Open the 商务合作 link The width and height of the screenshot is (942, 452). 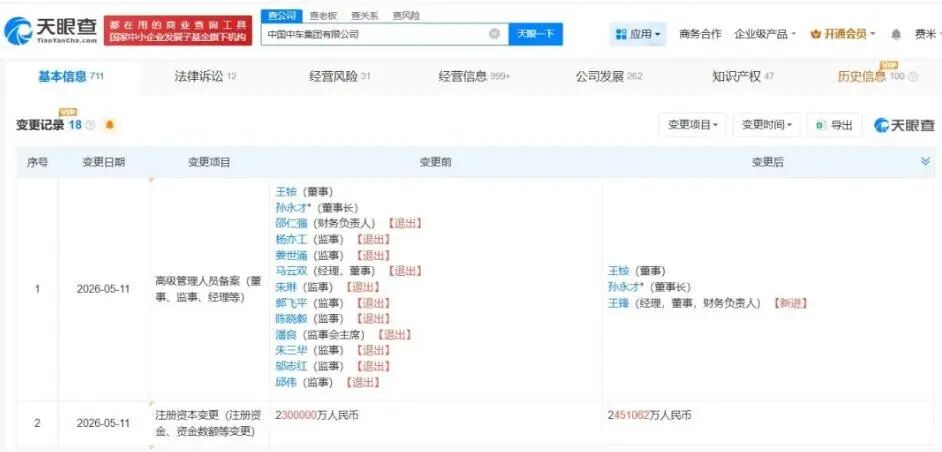click(x=700, y=34)
